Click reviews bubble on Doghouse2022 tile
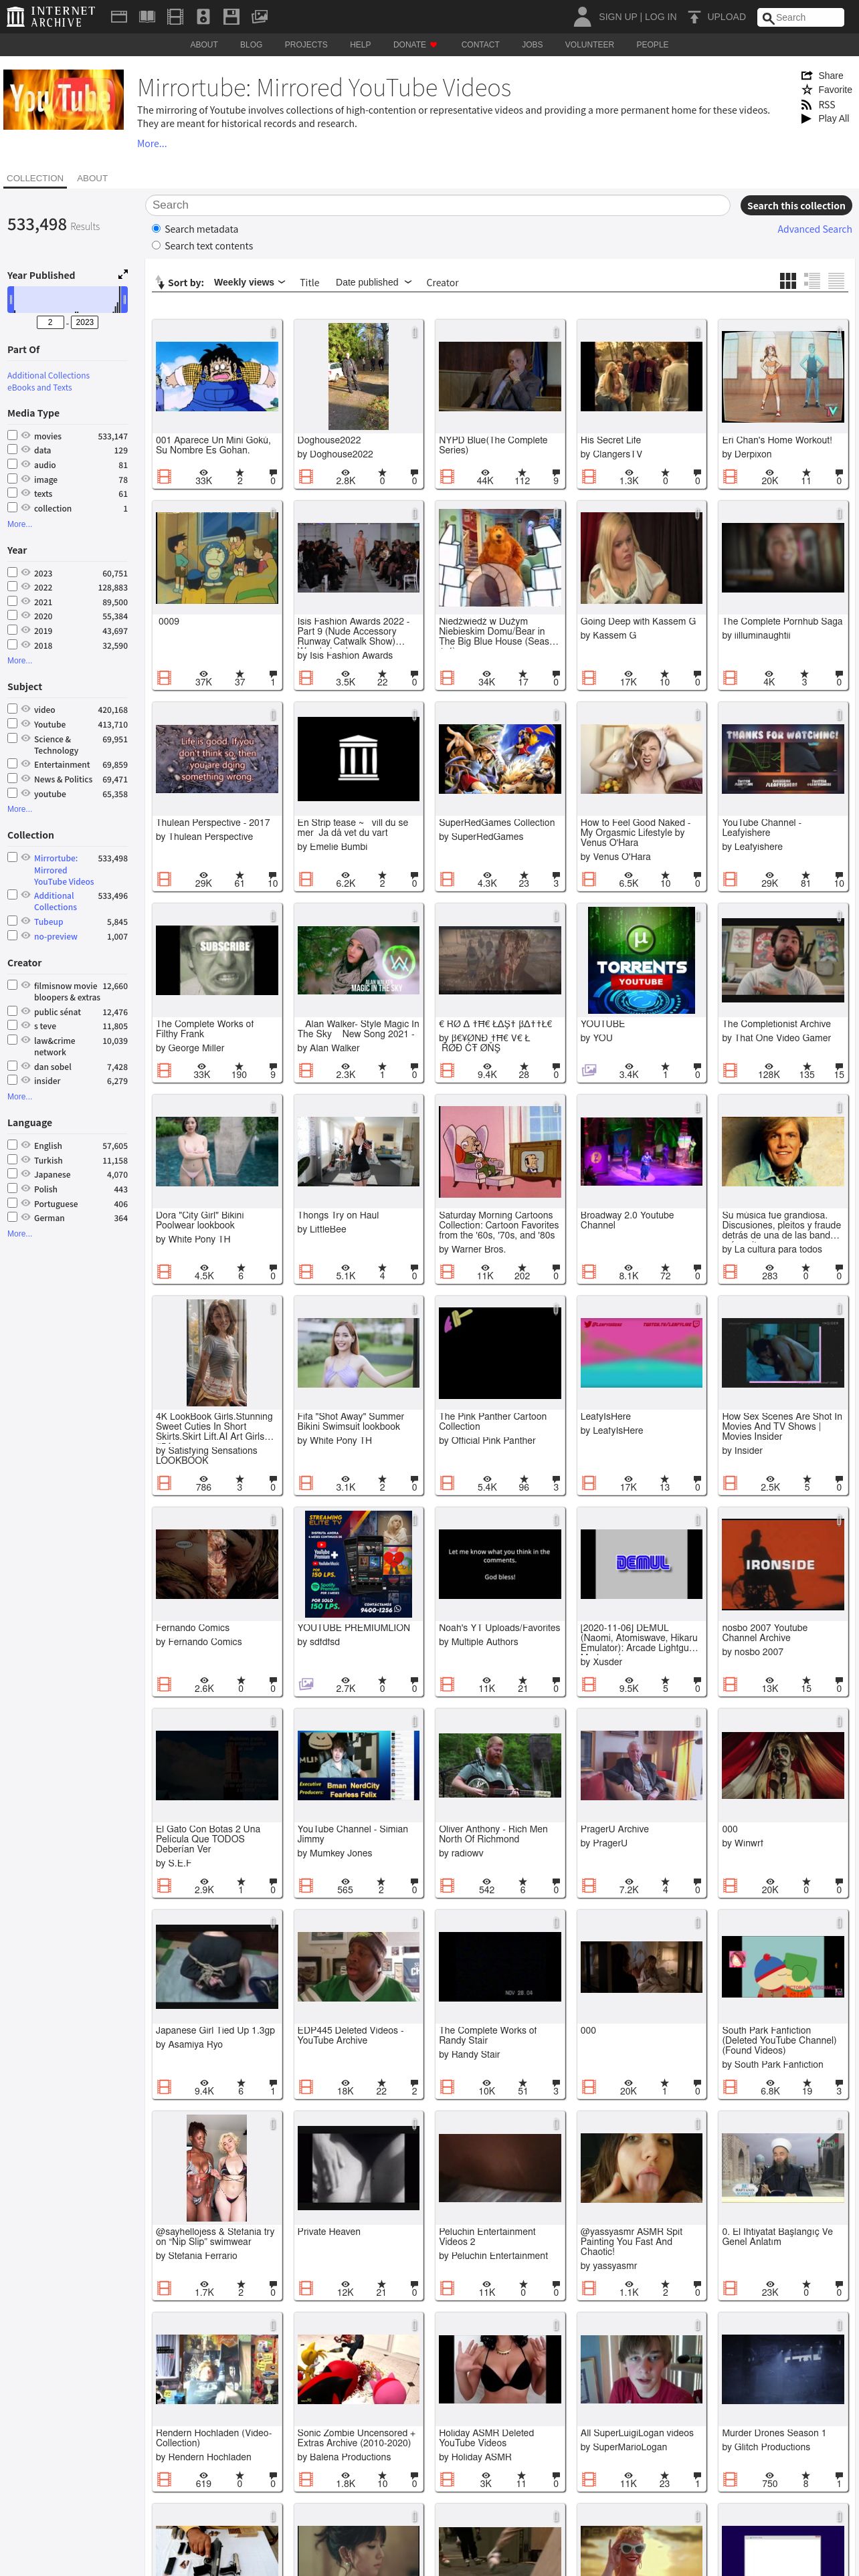The width and height of the screenshot is (859, 2576). coord(414,473)
